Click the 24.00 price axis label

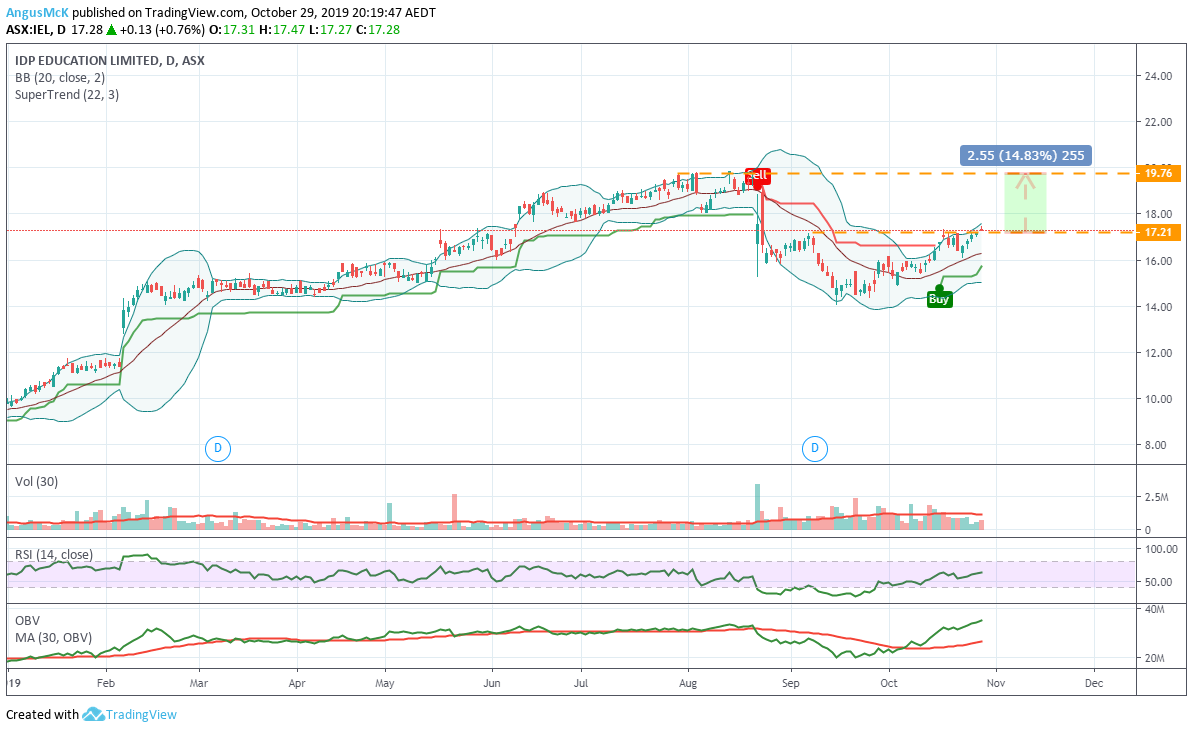[1158, 76]
